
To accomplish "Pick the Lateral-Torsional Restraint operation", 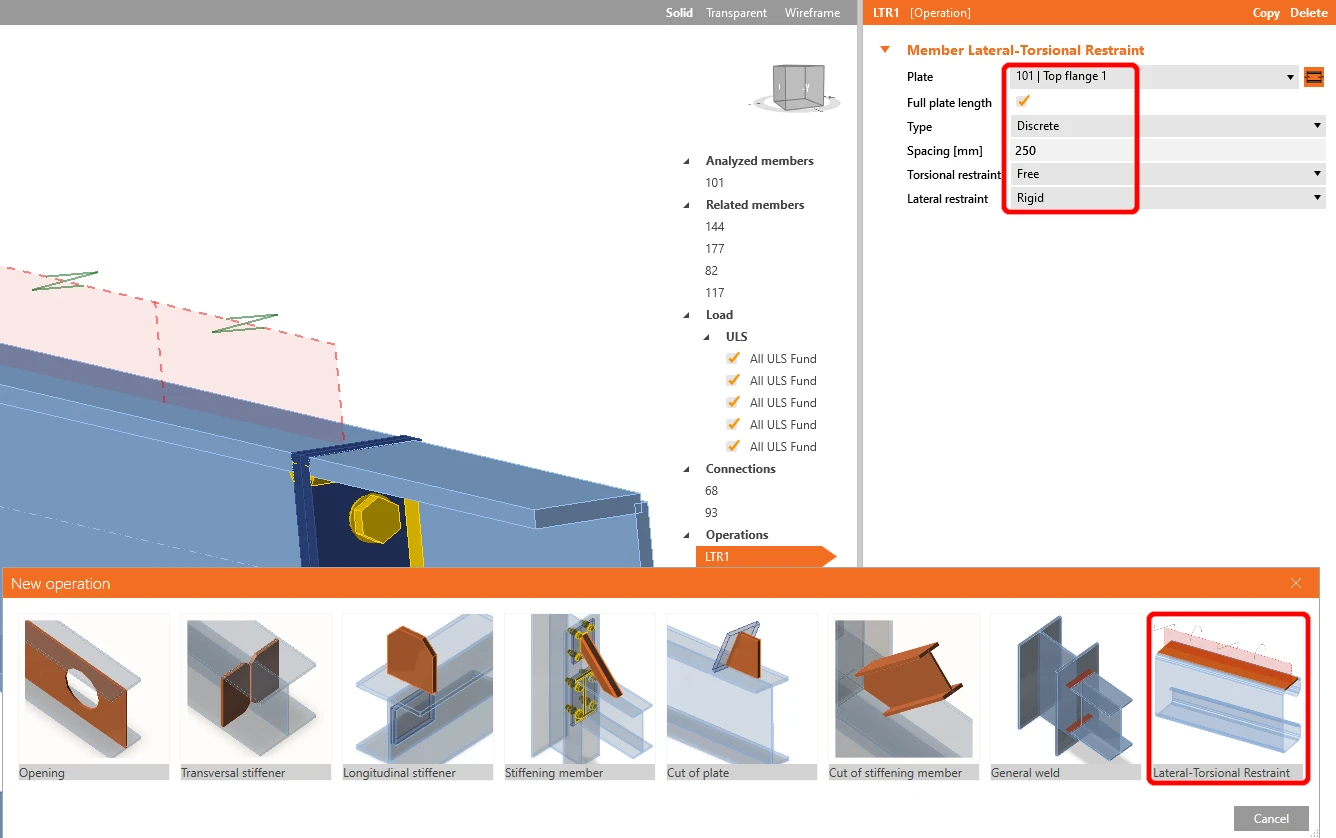I will (1227, 697).
